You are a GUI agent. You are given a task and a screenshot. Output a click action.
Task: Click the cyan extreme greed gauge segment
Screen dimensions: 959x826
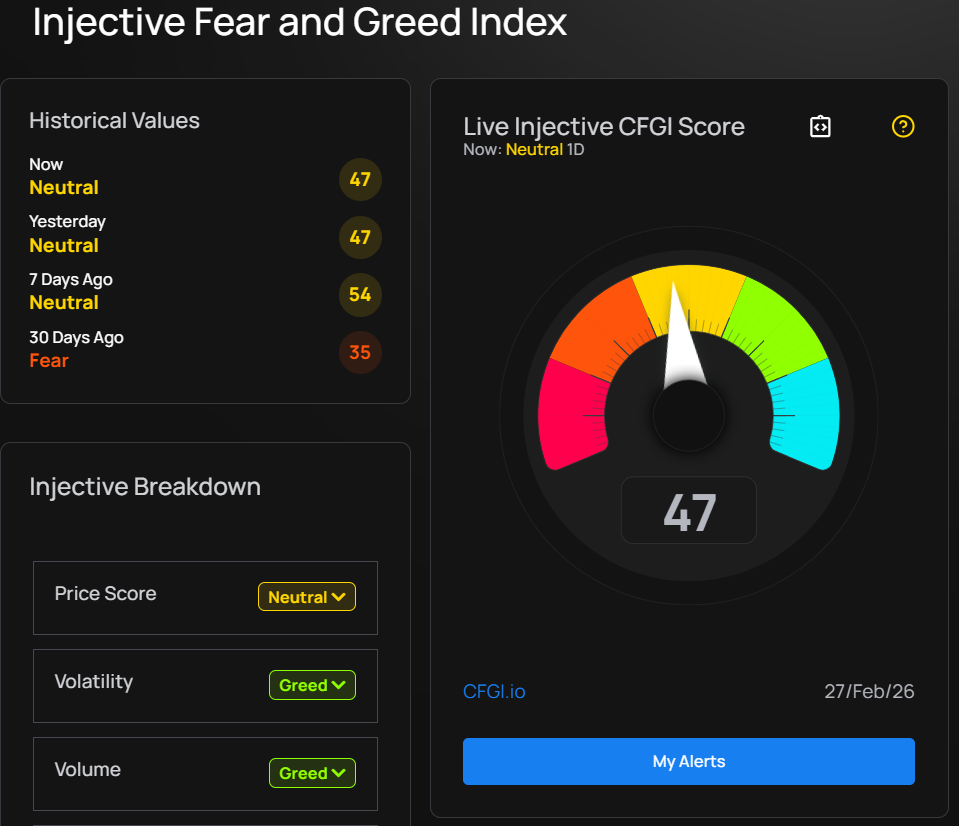[x=807, y=416]
